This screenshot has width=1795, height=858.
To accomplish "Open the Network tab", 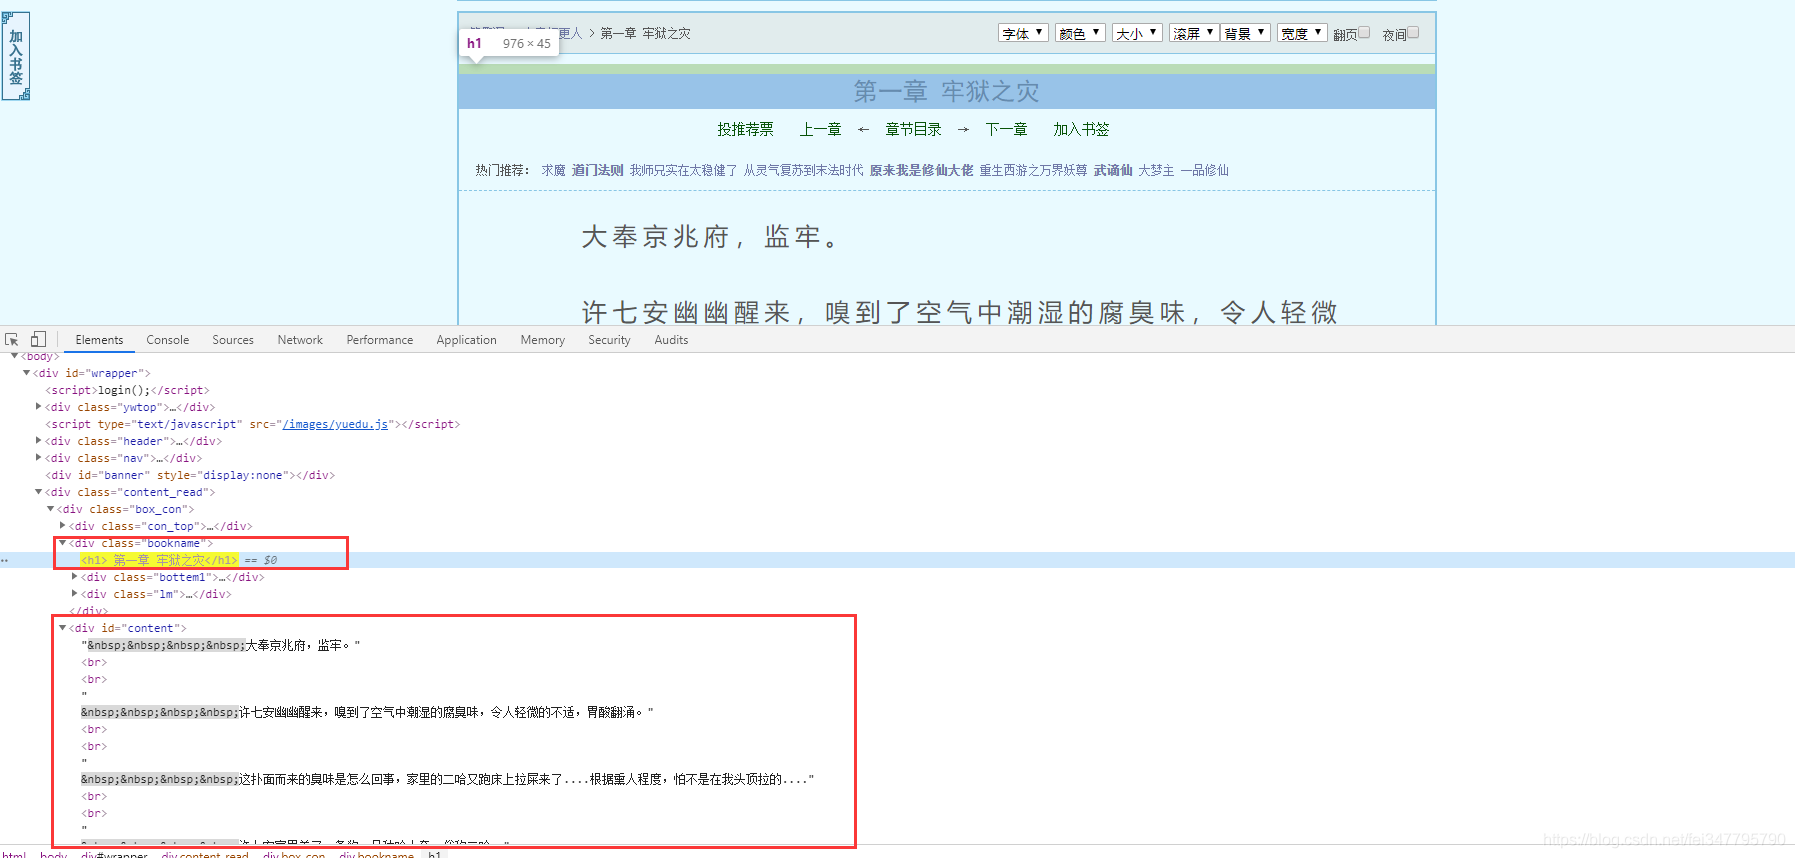I will [x=300, y=340].
